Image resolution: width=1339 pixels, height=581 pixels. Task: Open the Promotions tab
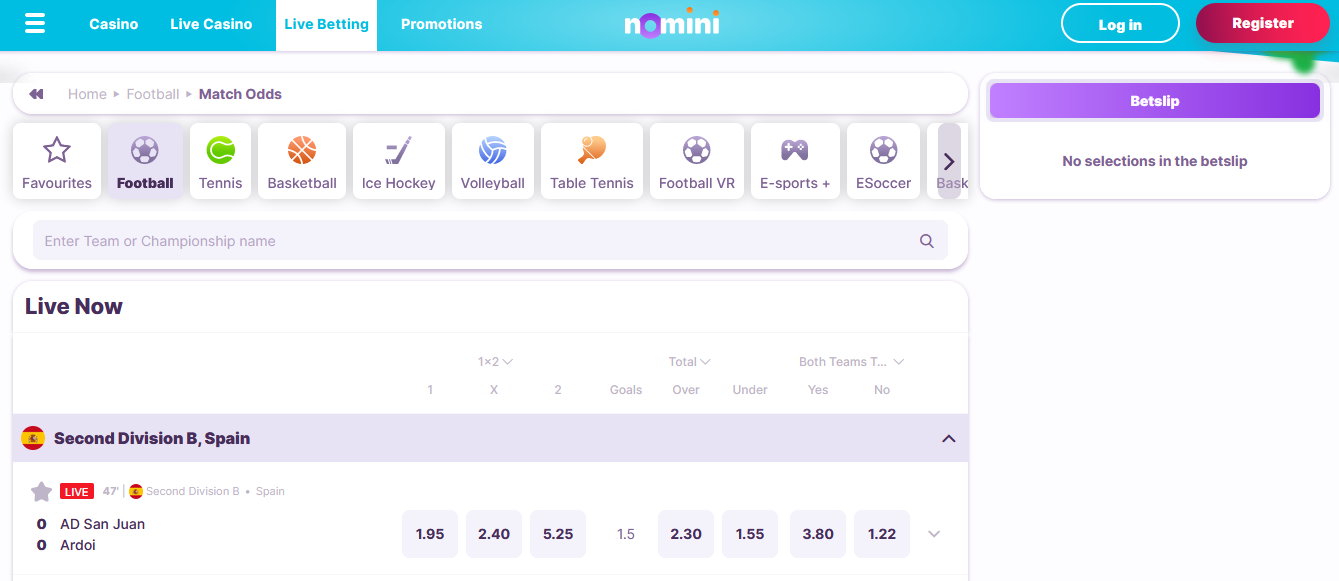(x=441, y=24)
